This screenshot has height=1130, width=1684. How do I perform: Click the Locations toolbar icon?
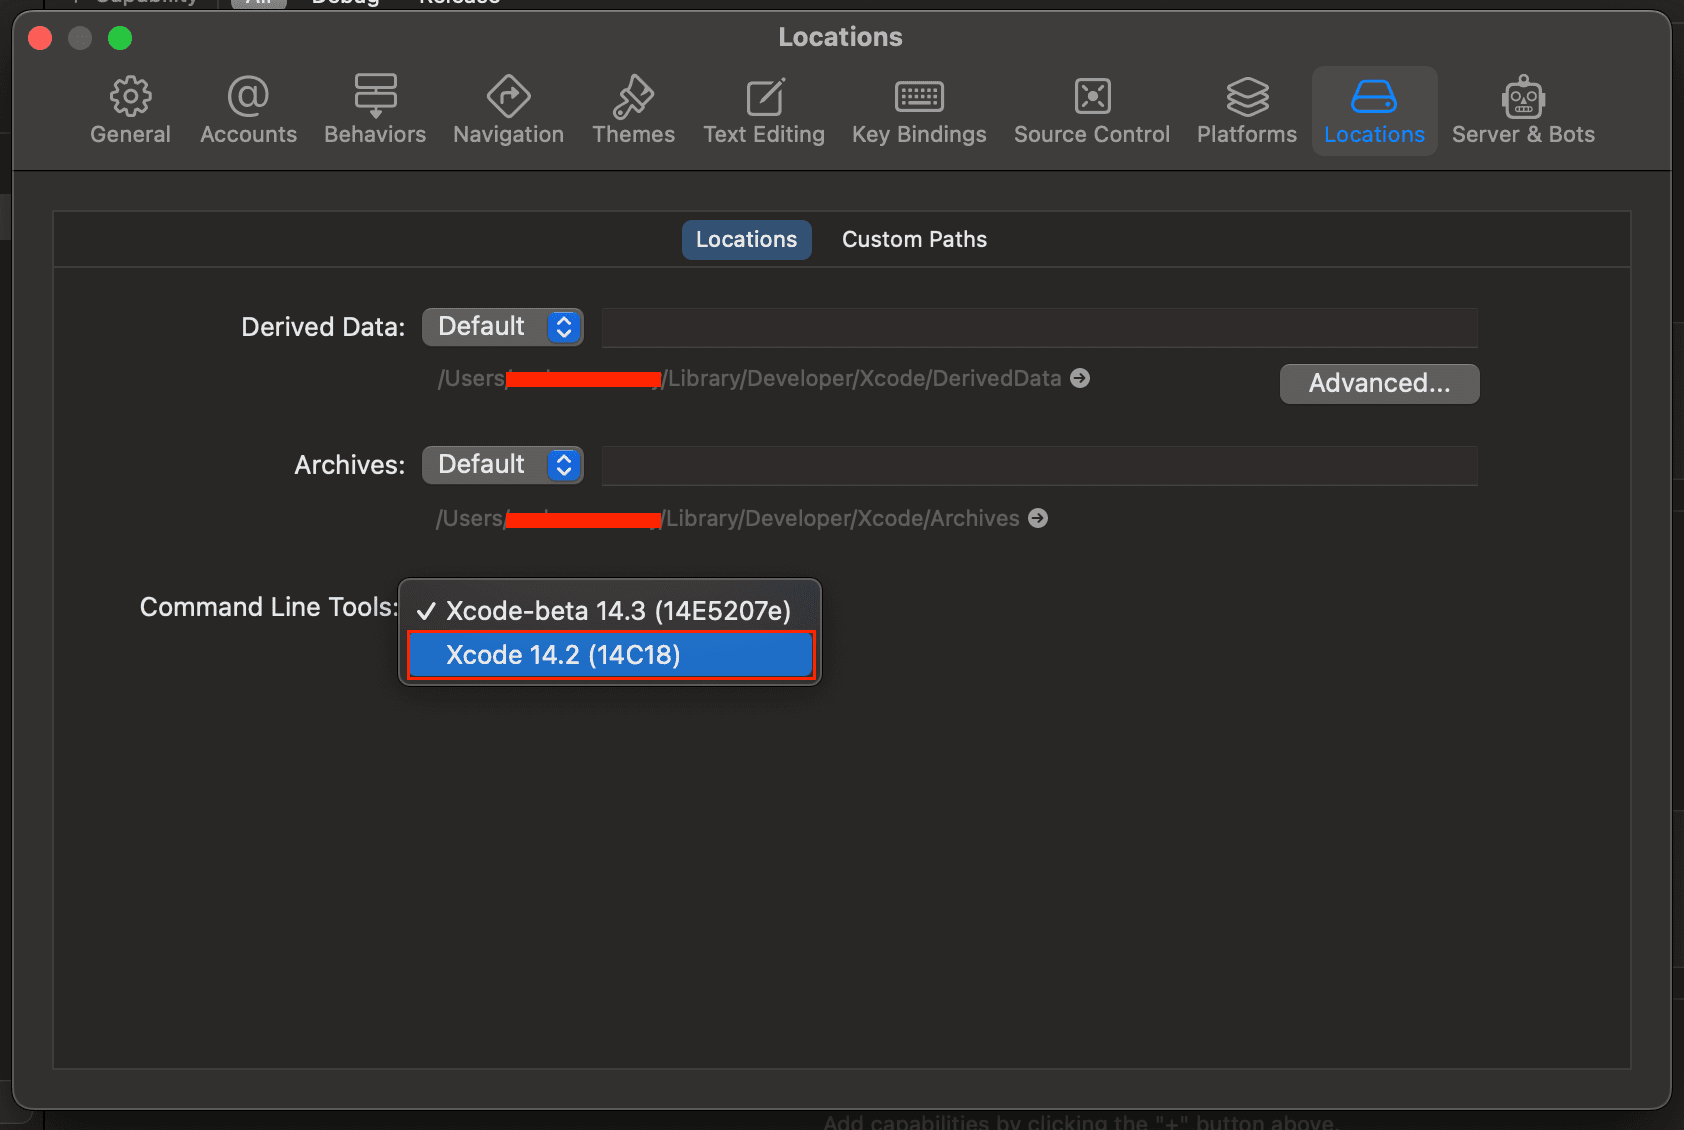tap(1374, 110)
